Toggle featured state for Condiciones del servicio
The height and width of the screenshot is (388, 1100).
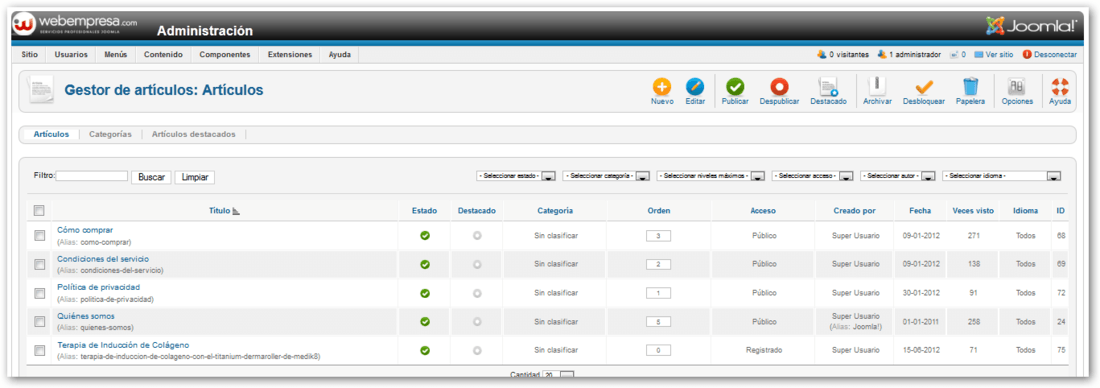pos(477,264)
